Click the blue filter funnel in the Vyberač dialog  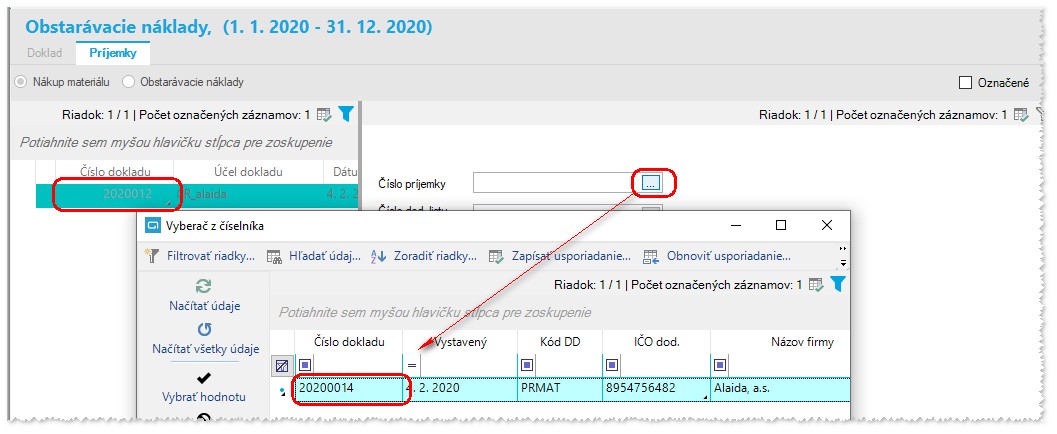837,284
